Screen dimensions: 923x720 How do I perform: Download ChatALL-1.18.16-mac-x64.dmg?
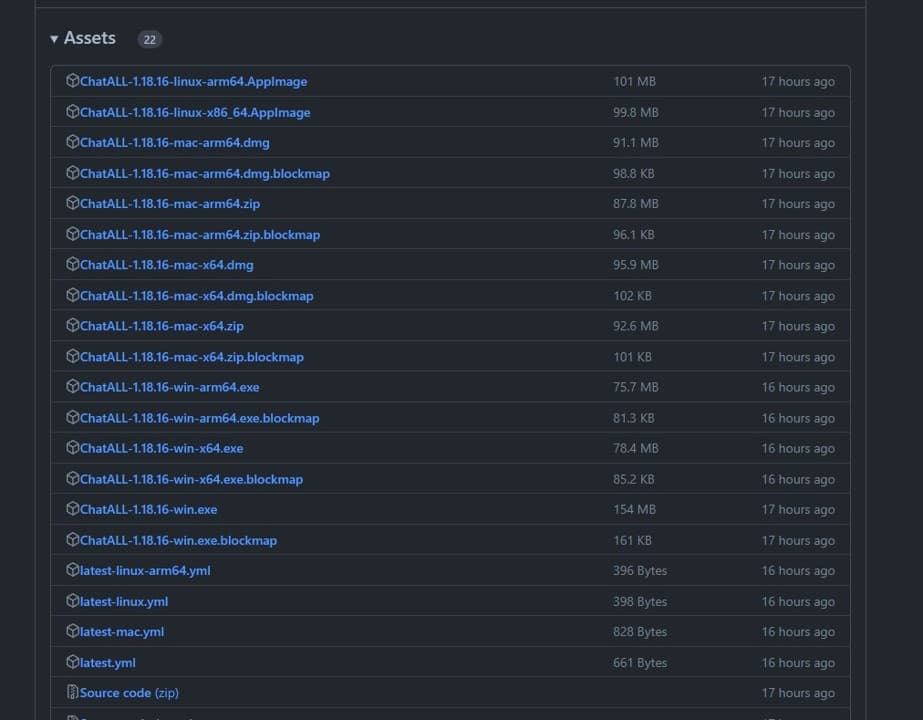click(167, 265)
